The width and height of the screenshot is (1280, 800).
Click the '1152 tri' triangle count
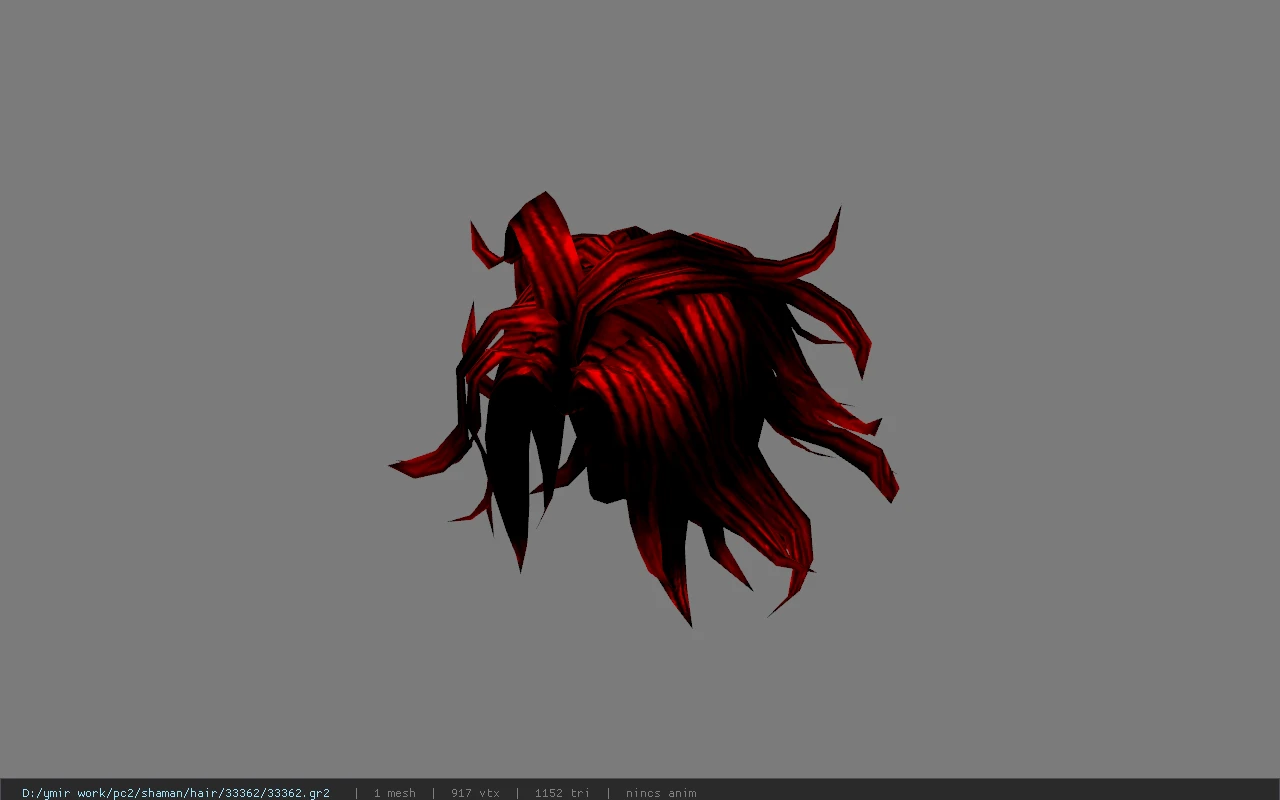[562, 793]
